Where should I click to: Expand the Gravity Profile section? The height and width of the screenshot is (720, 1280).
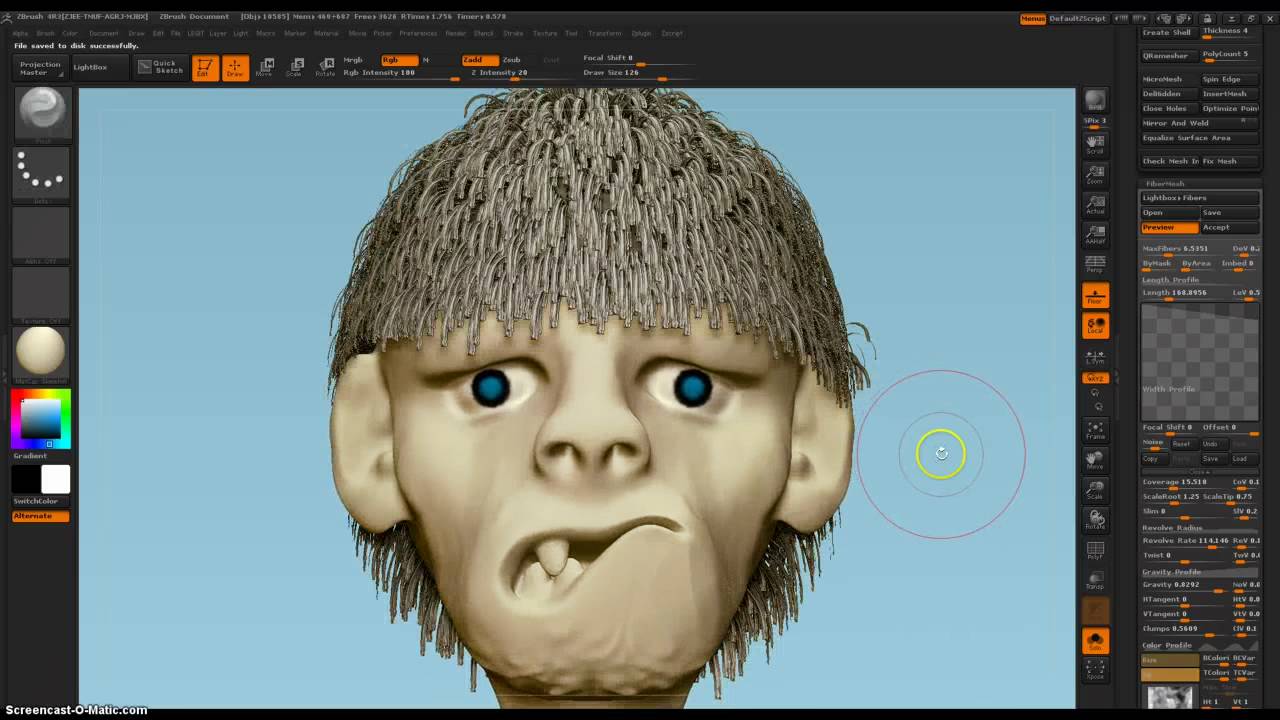(1171, 572)
